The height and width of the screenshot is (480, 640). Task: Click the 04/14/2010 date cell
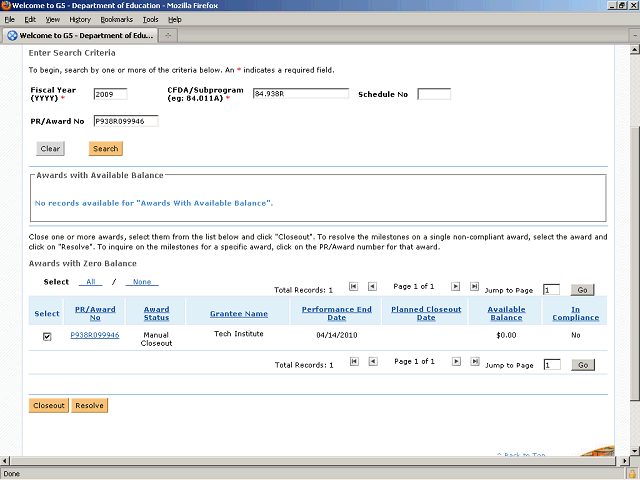pyautogui.click(x=337, y=335)
